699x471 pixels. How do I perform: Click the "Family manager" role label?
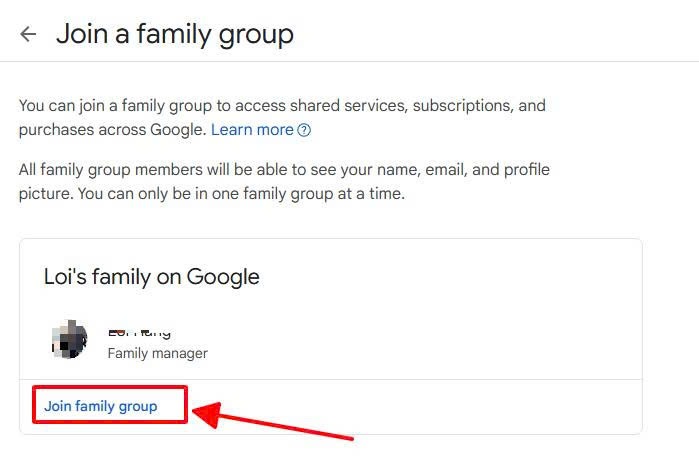tap(157, 353)
